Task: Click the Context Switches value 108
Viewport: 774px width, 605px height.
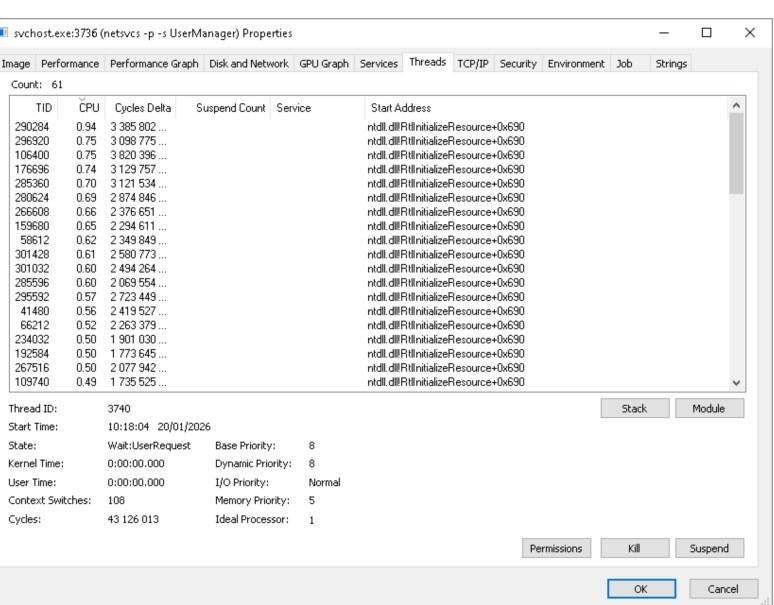Action: [116, 500]
